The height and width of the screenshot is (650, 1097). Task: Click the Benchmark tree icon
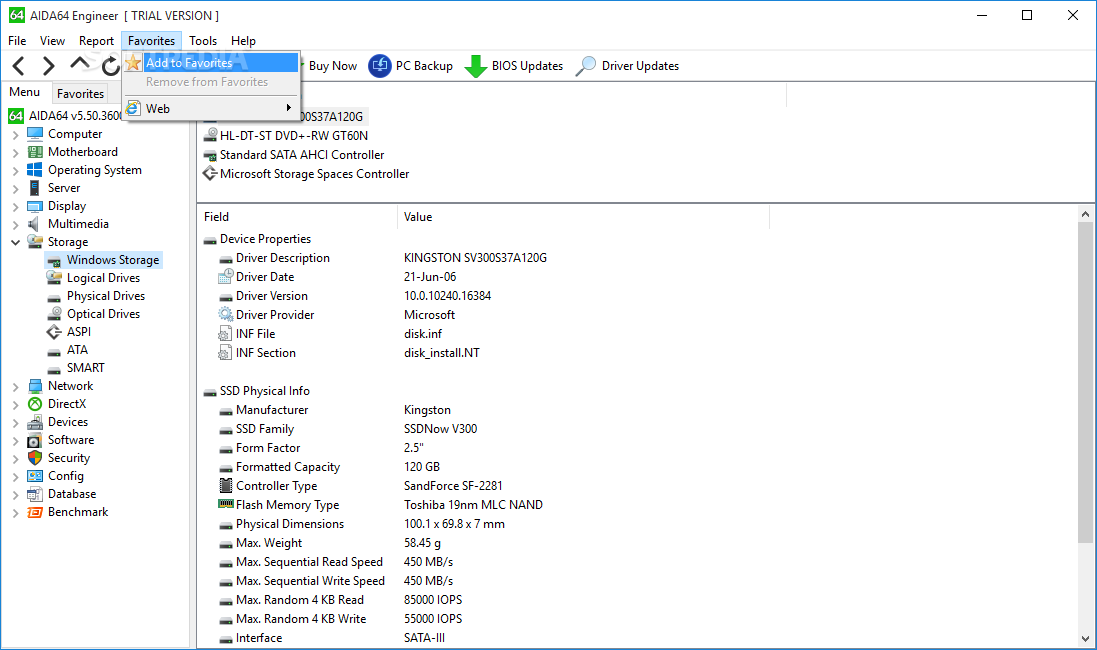click(35, 512)
